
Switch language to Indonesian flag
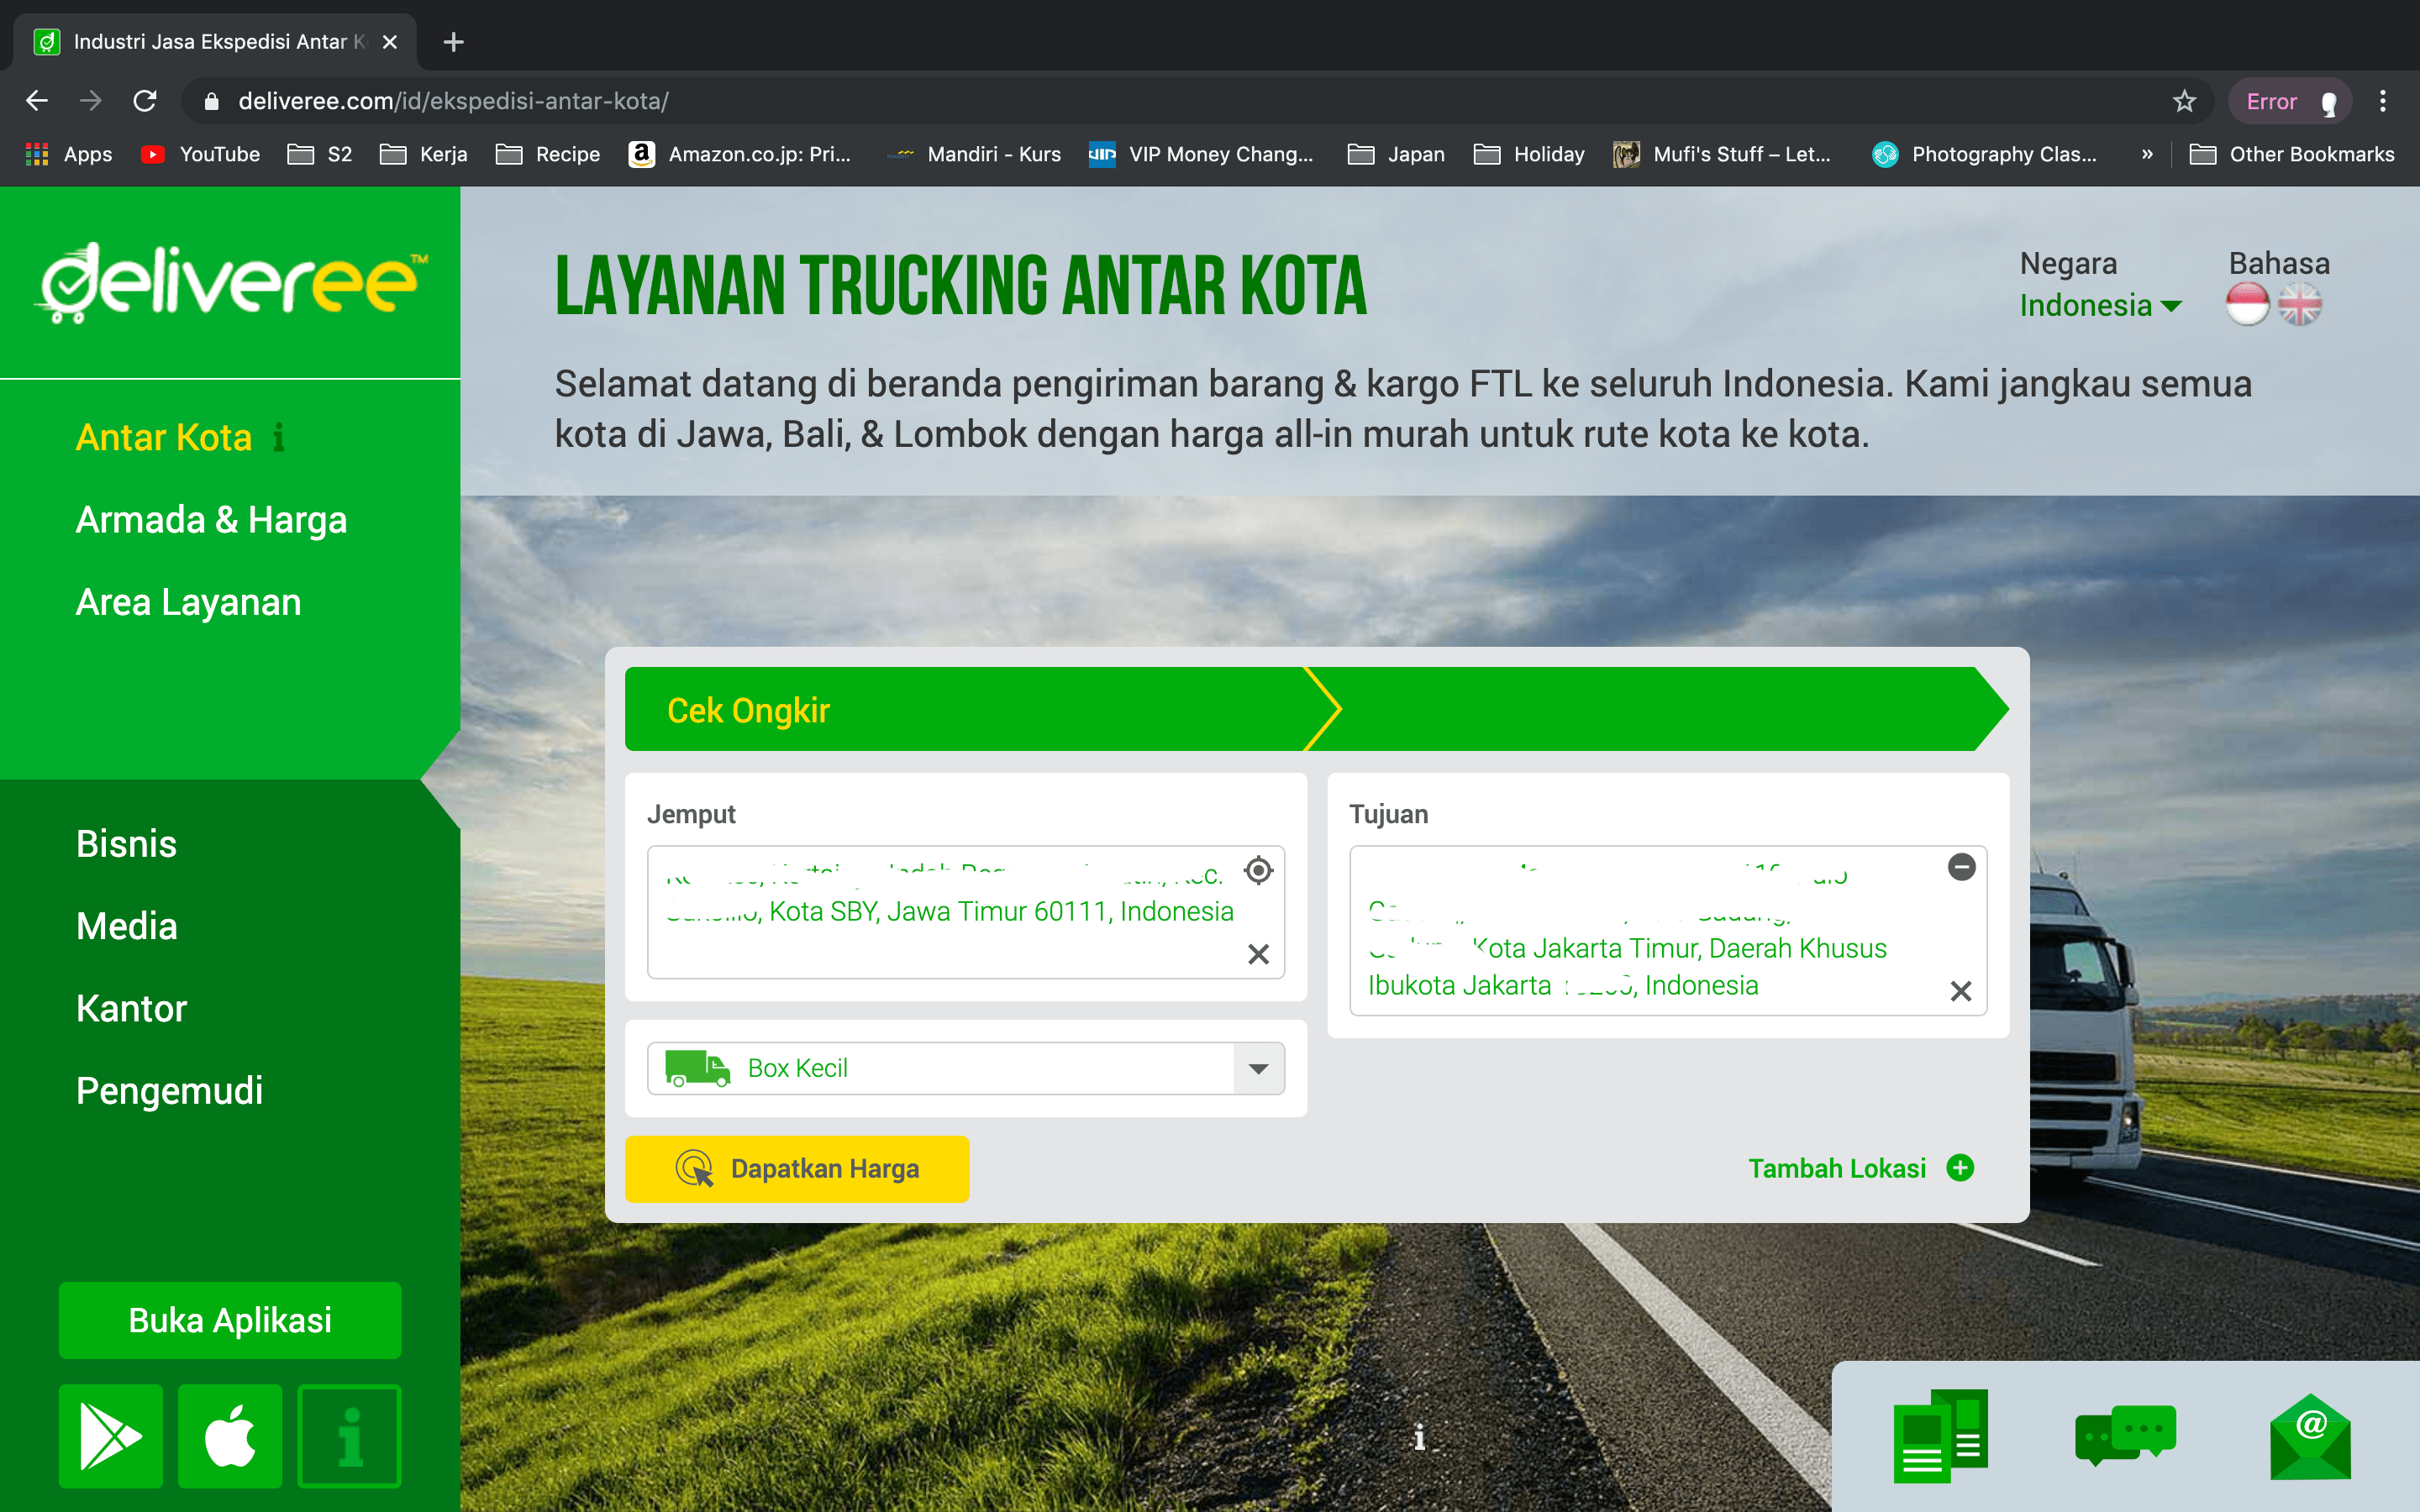coord(2246,304)
